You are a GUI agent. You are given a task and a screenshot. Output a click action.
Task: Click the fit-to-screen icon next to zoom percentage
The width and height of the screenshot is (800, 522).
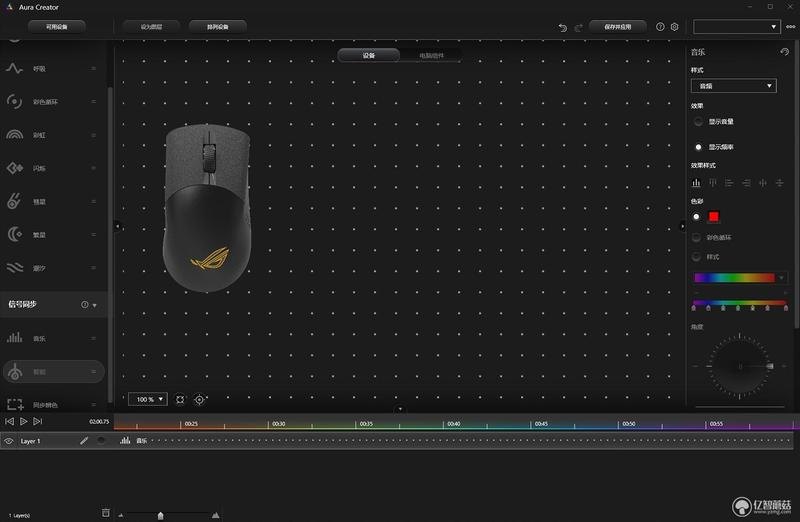(180, 400)
